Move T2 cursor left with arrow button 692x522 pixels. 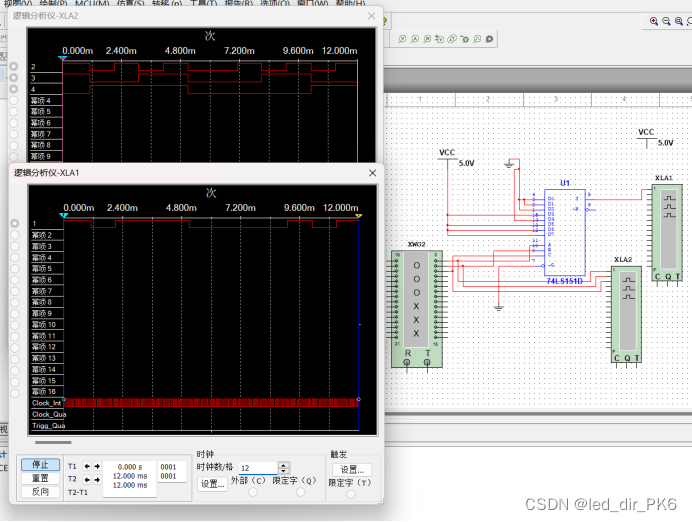pos(87,479)
